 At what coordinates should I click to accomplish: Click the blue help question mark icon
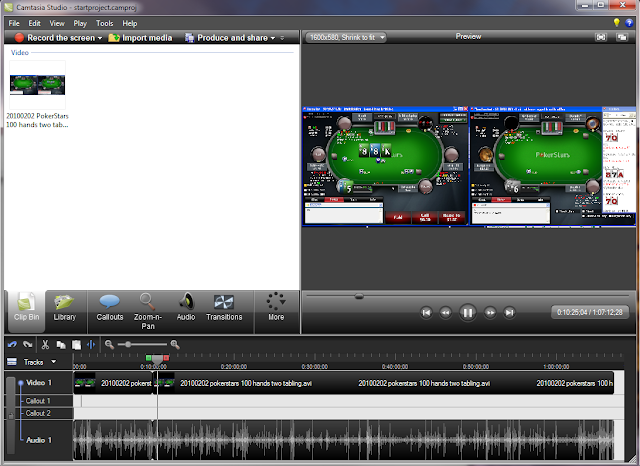pyautogui.click(x=629, y=23)
